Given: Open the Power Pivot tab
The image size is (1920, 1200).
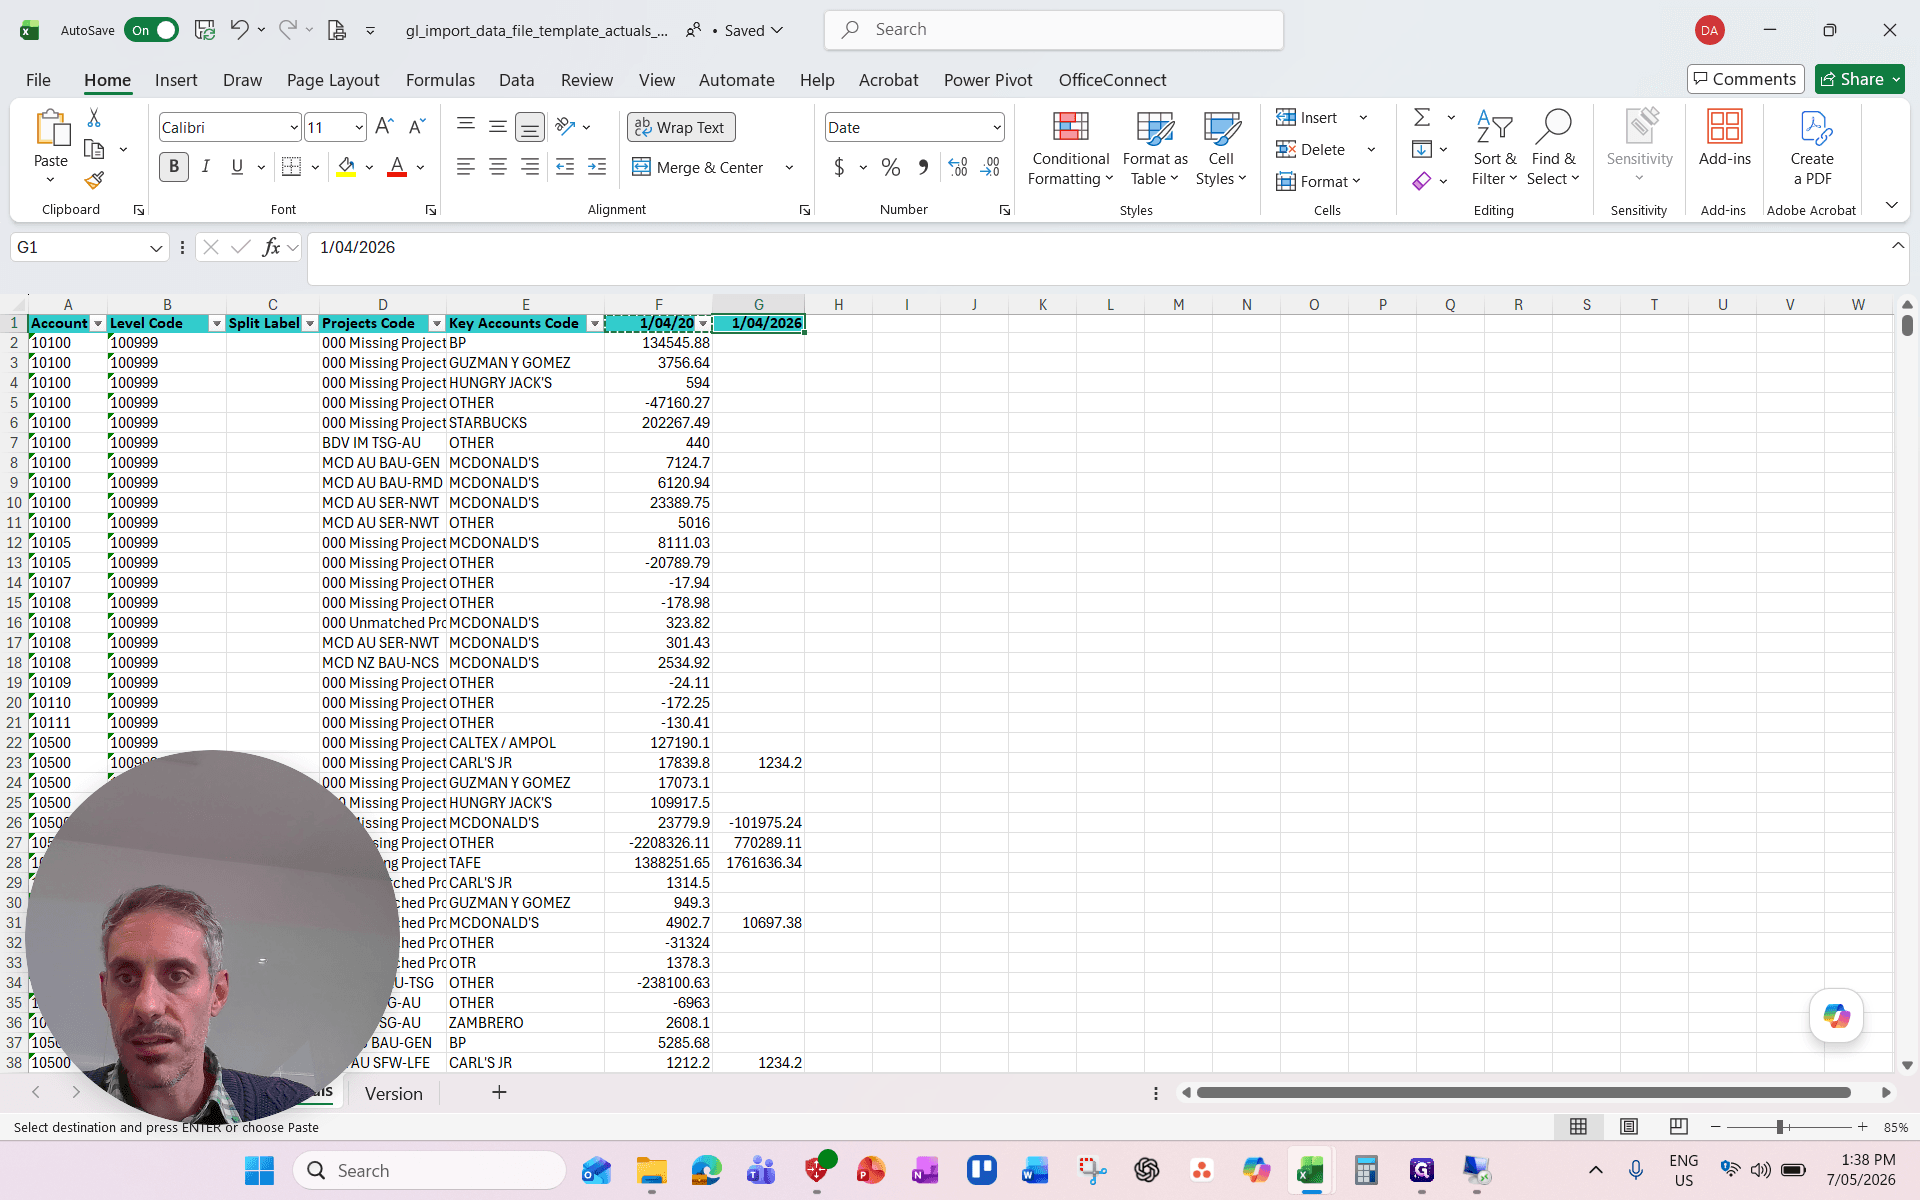Looking at the screenshot, I should (987, 80).
